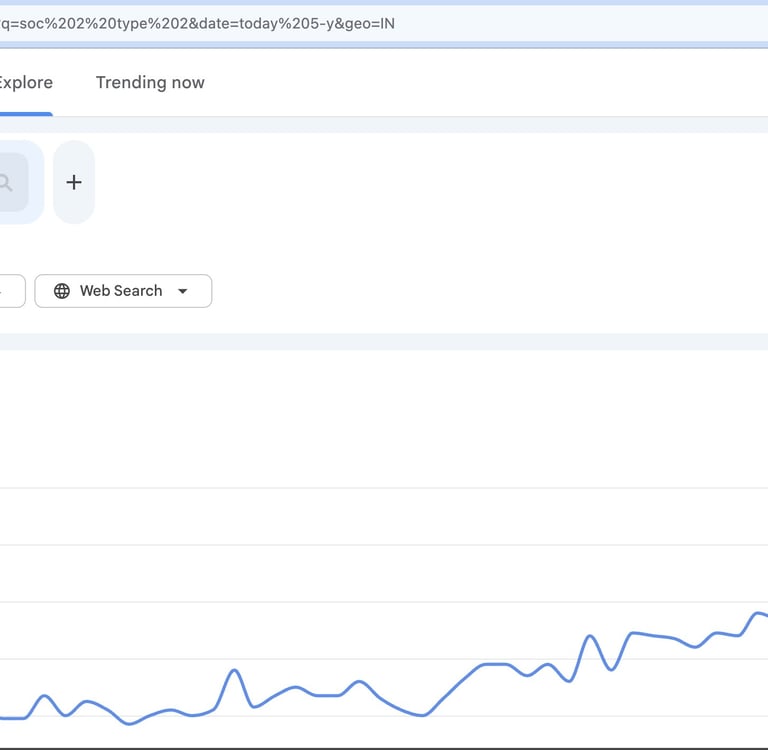Open the Web Search type selector label

click(121, 291)
